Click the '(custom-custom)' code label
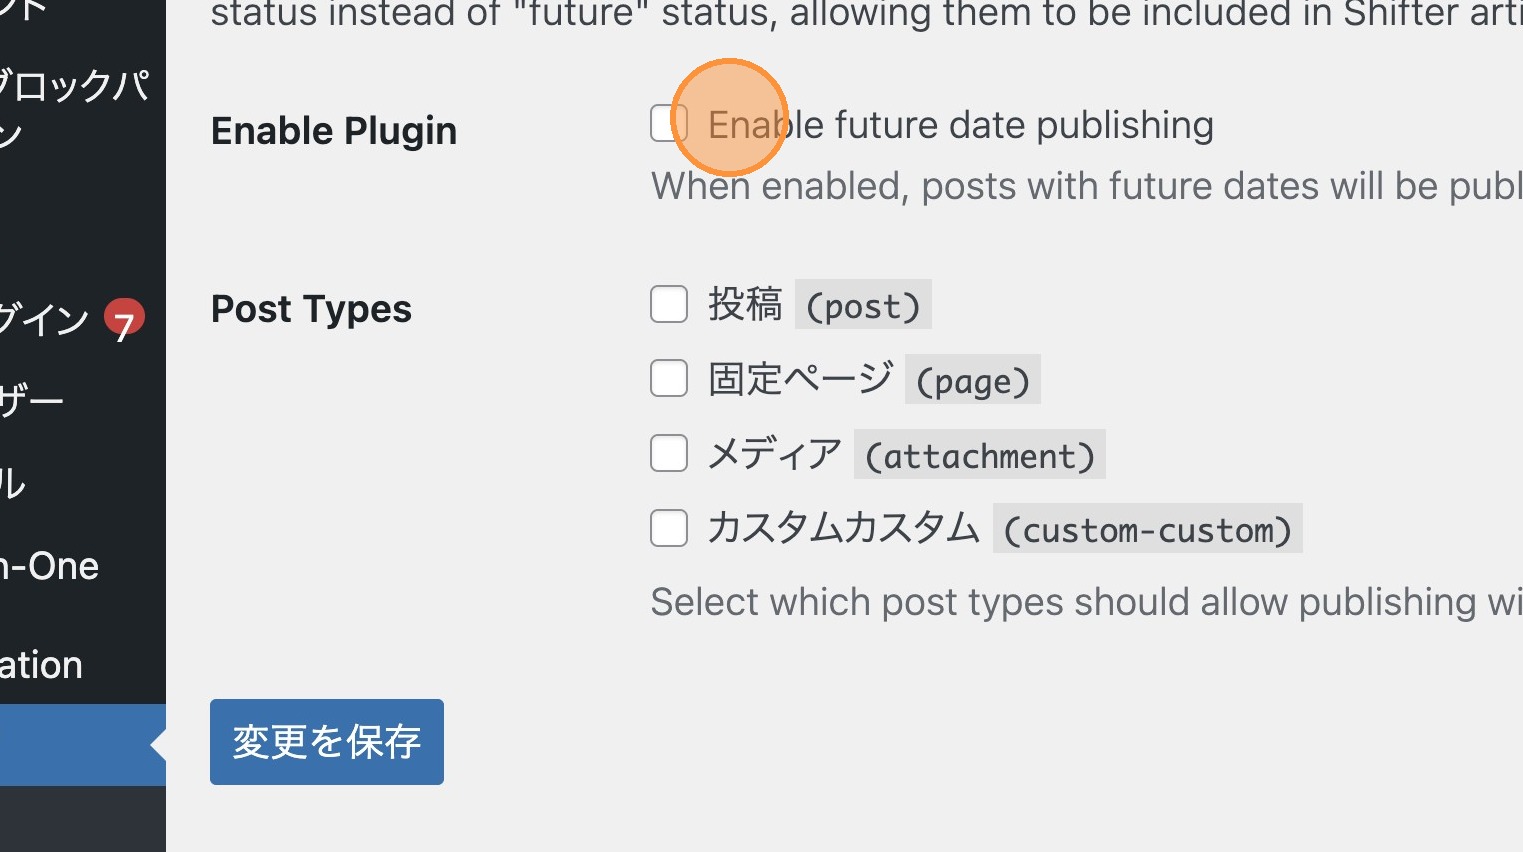This screenshot has width=1523, height=852. pyautogui.click(x=1147, y=530)
